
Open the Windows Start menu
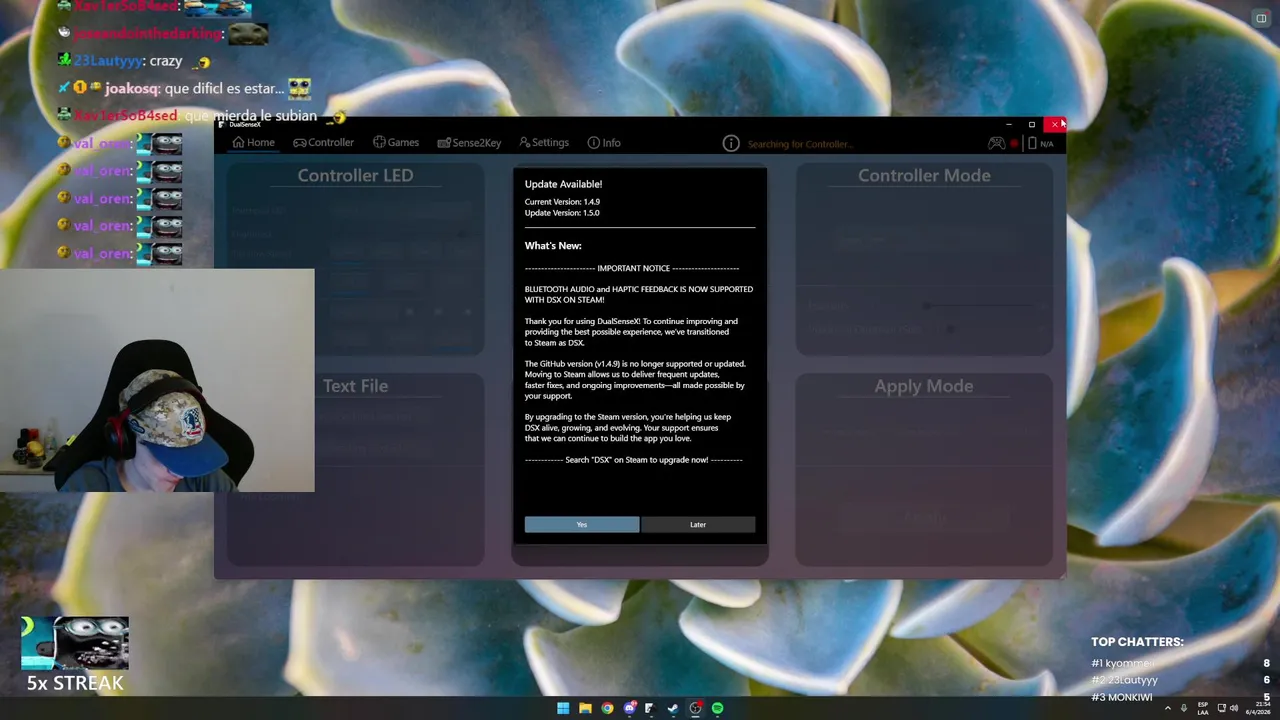(x=563, y=708)
